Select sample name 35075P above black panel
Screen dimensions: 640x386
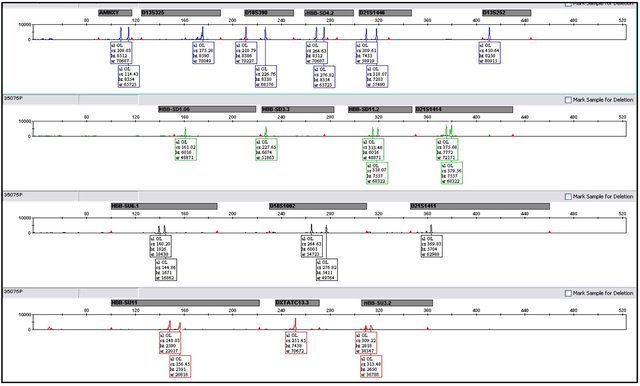click(13, 195)
